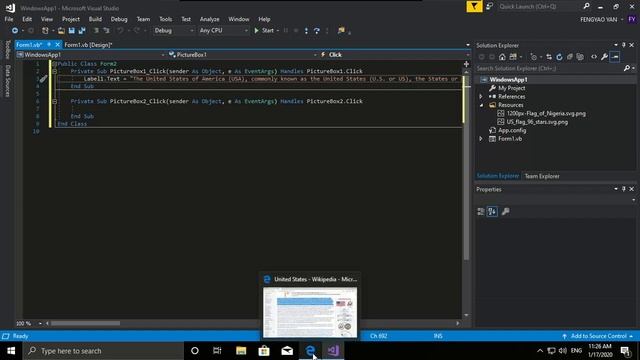This screenshot has height=360, width=640.
Task: Click the United States Wikipedia thumbnail preview
Action: 310,312
